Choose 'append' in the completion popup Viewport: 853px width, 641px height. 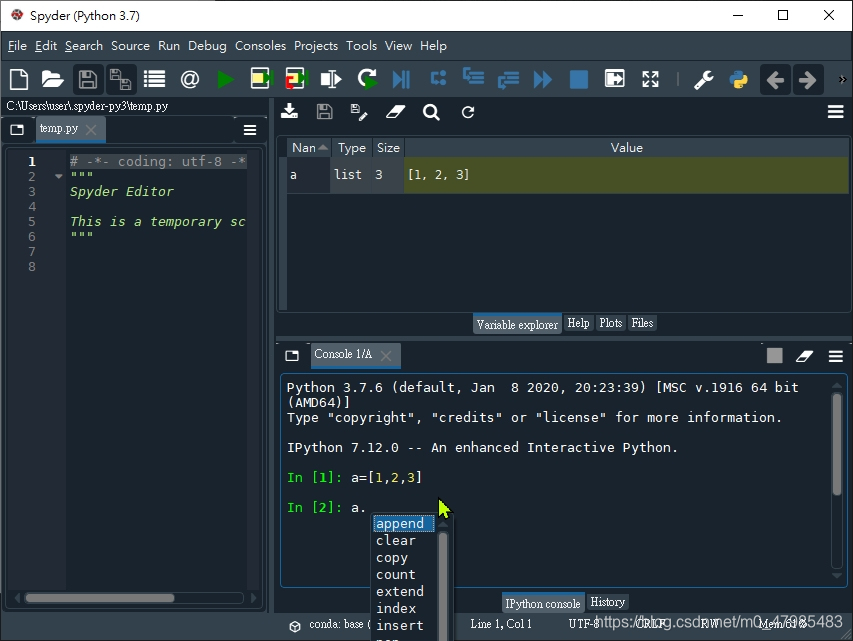(x=400, y=523)
